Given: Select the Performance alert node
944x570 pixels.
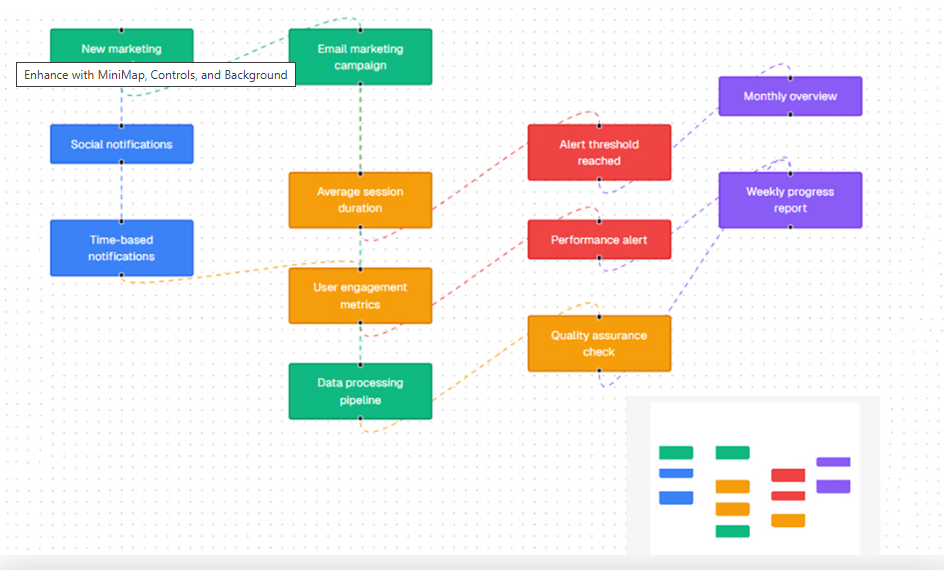Looking at the screenshot, I should tap(599, 240).
